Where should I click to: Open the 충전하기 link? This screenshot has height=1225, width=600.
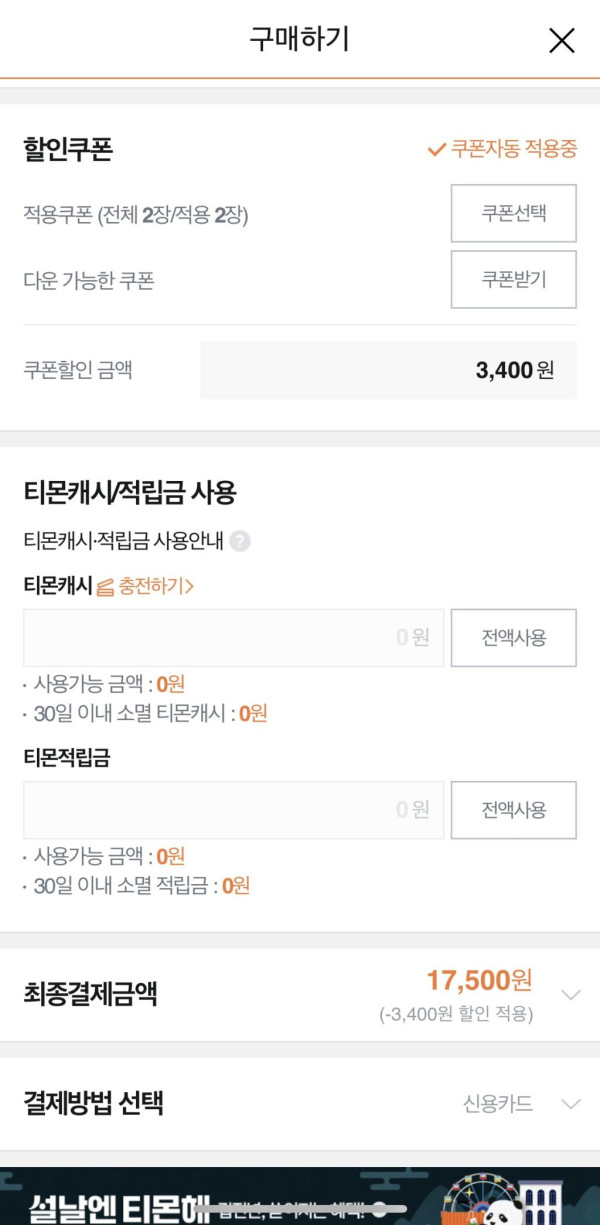point(155,587)
